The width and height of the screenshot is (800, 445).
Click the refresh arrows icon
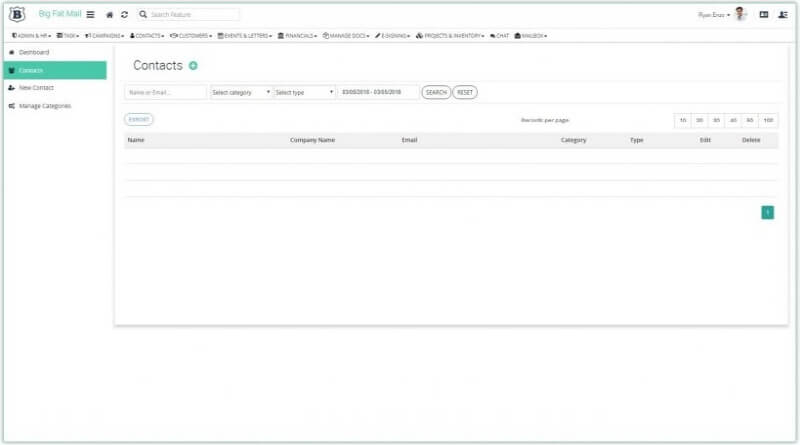(x=124, y=15)
